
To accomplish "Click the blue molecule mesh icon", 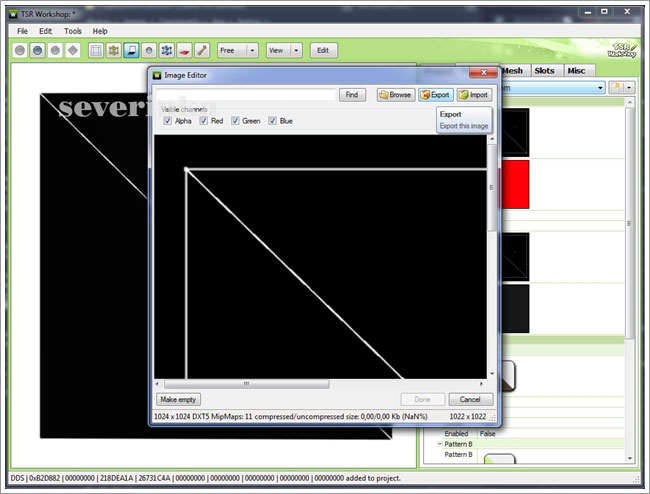I will tap(166, 50).
